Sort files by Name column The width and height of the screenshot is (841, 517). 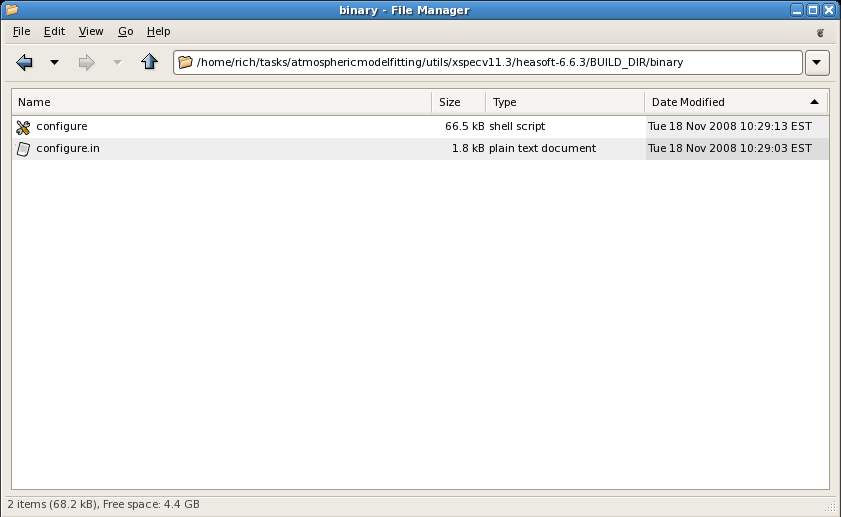click(x=220, y=102)
